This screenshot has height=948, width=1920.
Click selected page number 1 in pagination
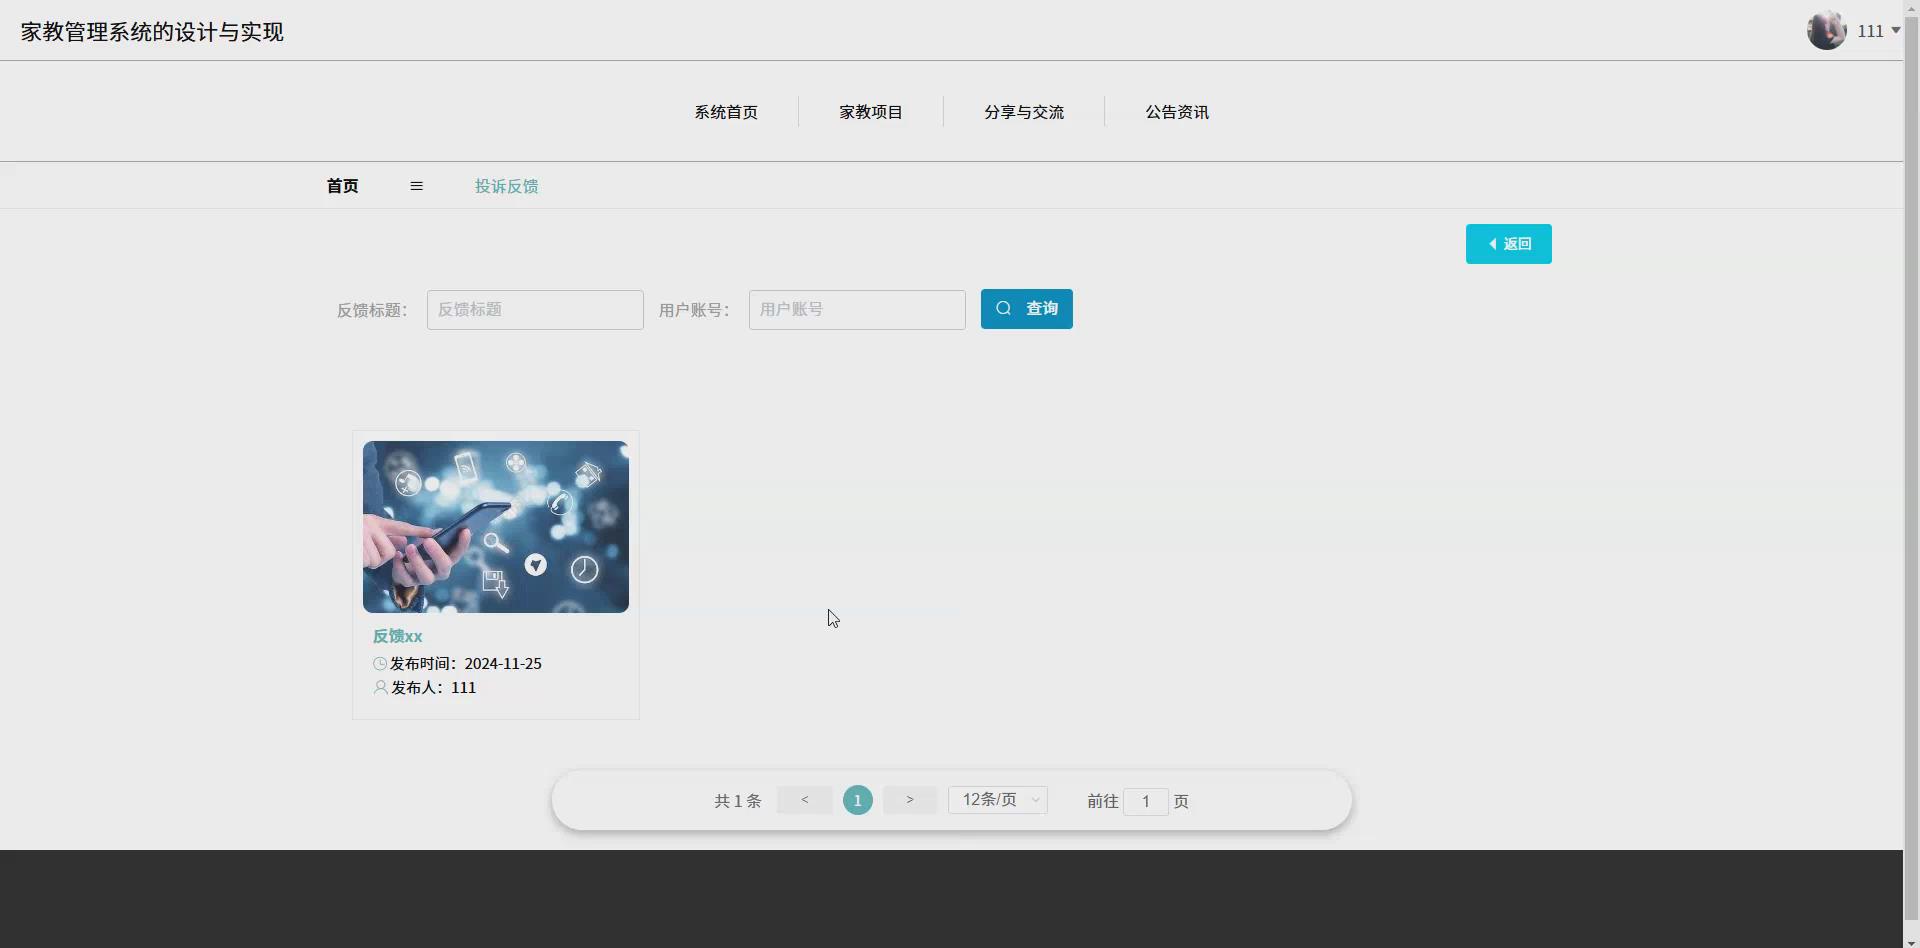(857, 799)
